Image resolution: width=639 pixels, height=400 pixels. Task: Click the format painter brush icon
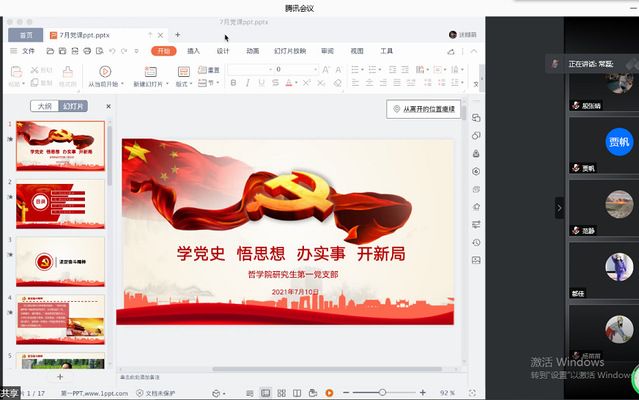tap(67, 71)
